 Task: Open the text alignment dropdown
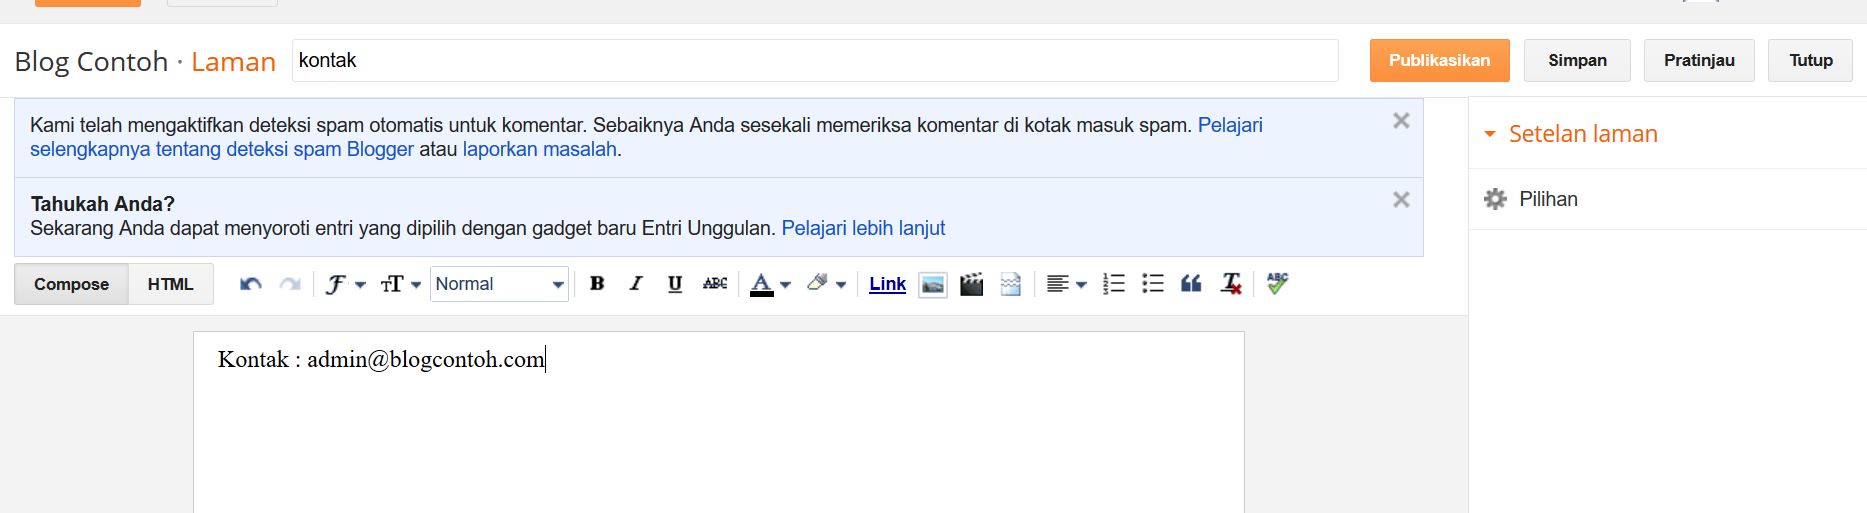(1066, 284)
